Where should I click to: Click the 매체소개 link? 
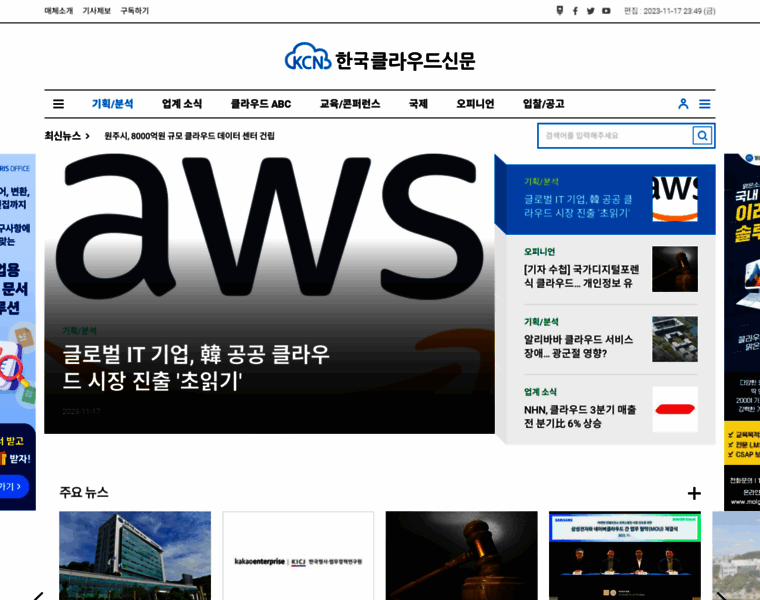click(59, 11)
